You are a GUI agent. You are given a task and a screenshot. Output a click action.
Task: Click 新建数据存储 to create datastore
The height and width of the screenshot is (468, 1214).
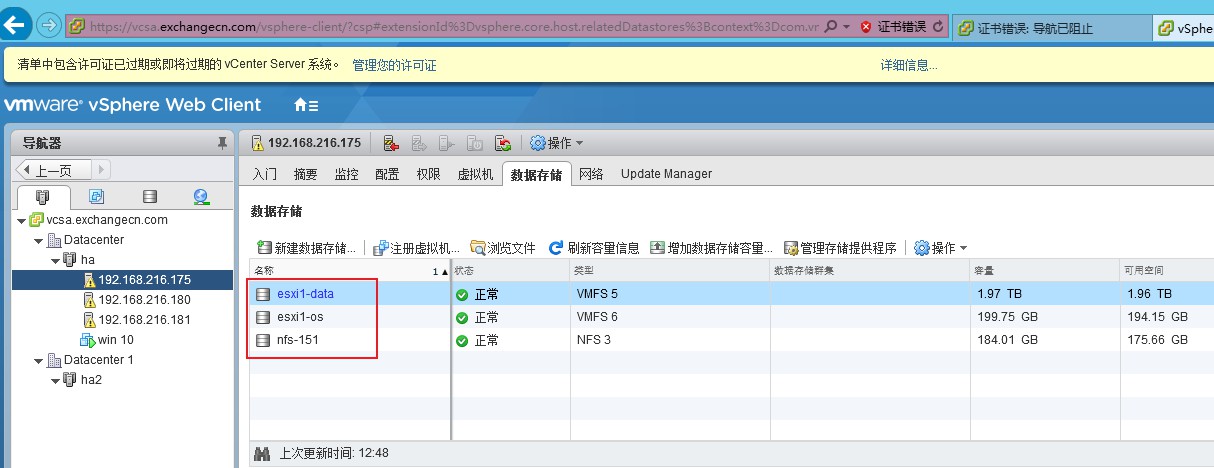click(x=307, y=248)
